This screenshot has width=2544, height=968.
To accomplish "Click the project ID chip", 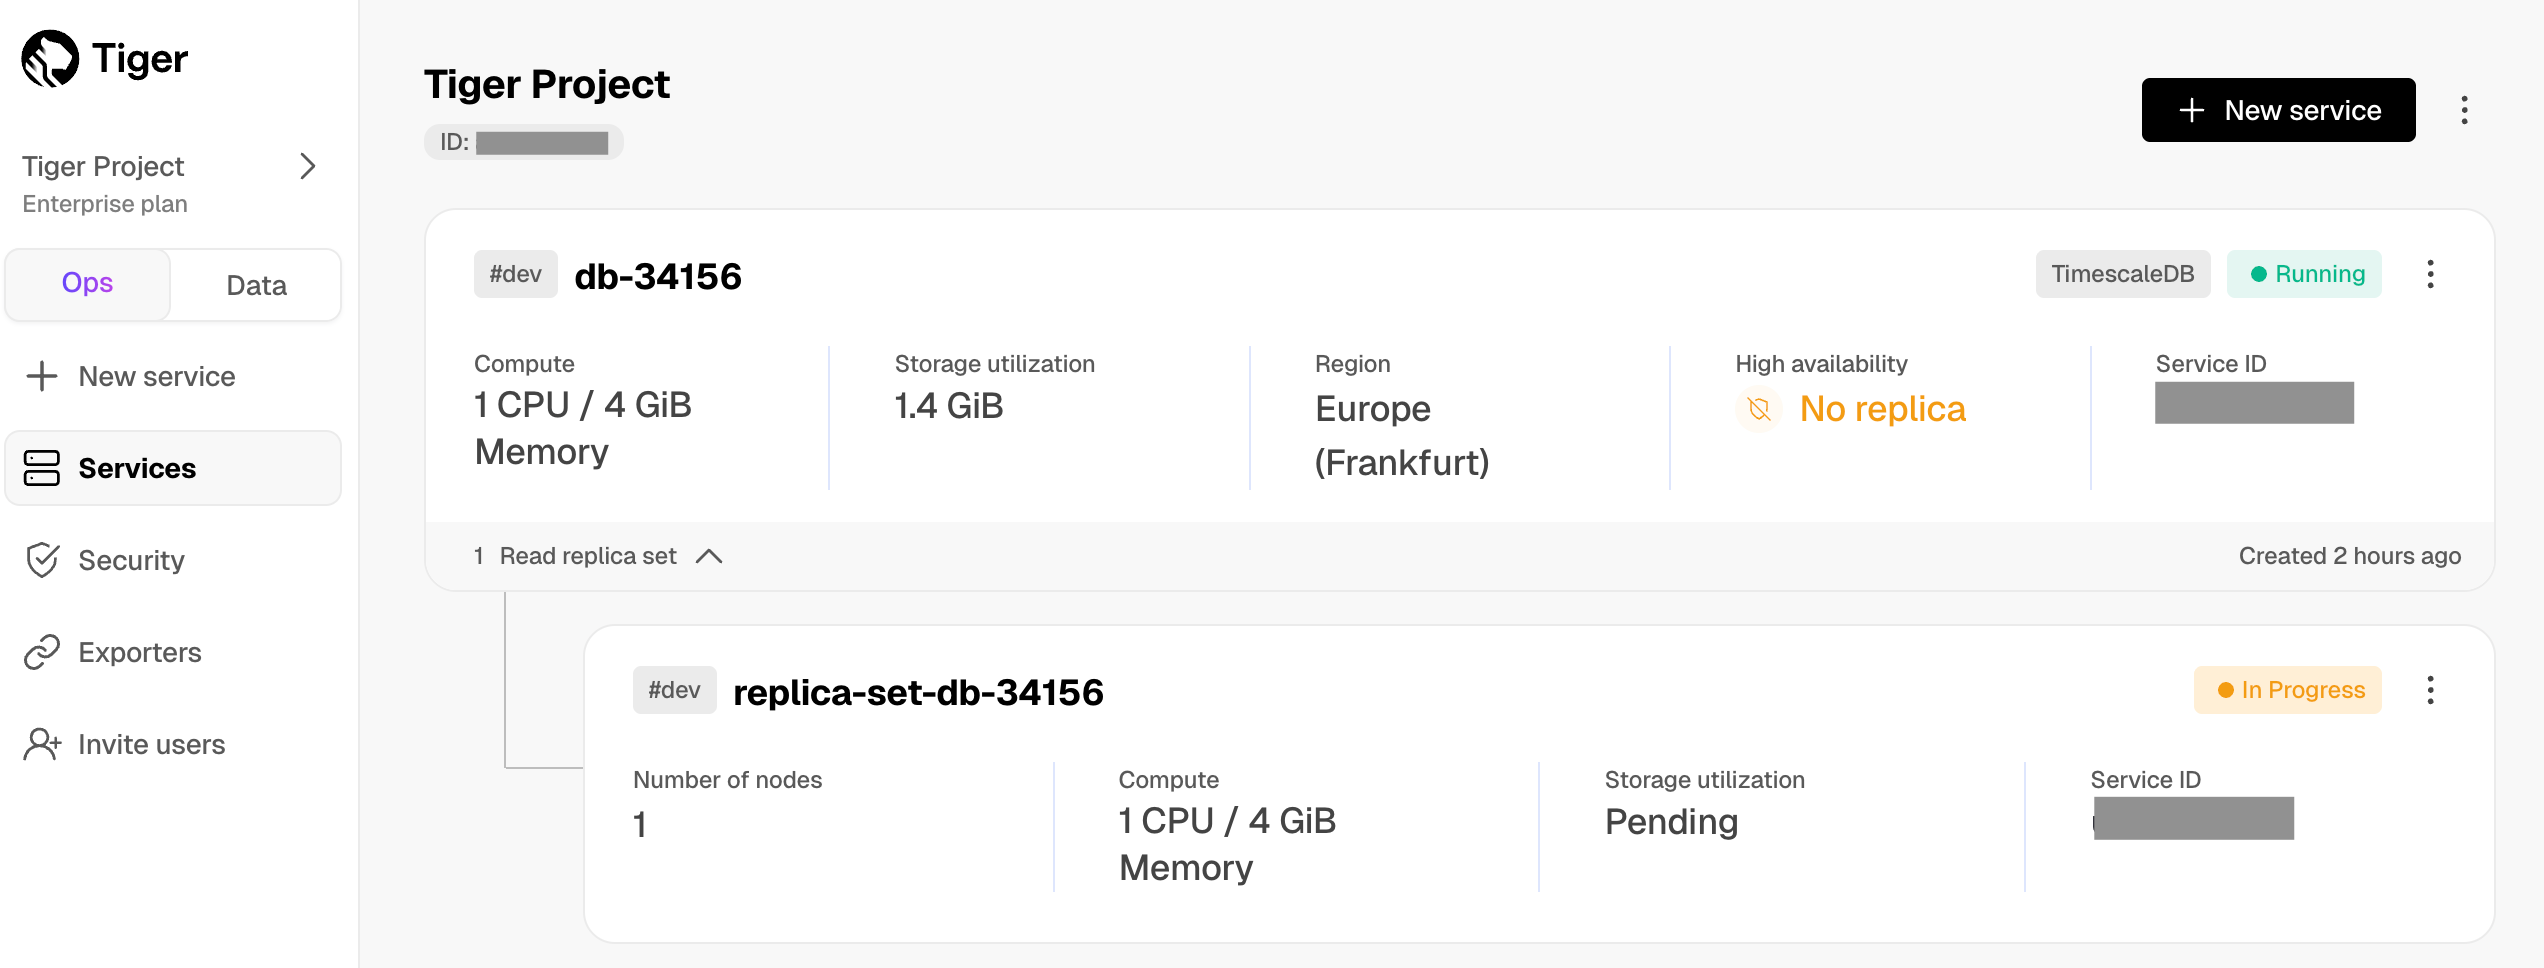I will point(523,142).
